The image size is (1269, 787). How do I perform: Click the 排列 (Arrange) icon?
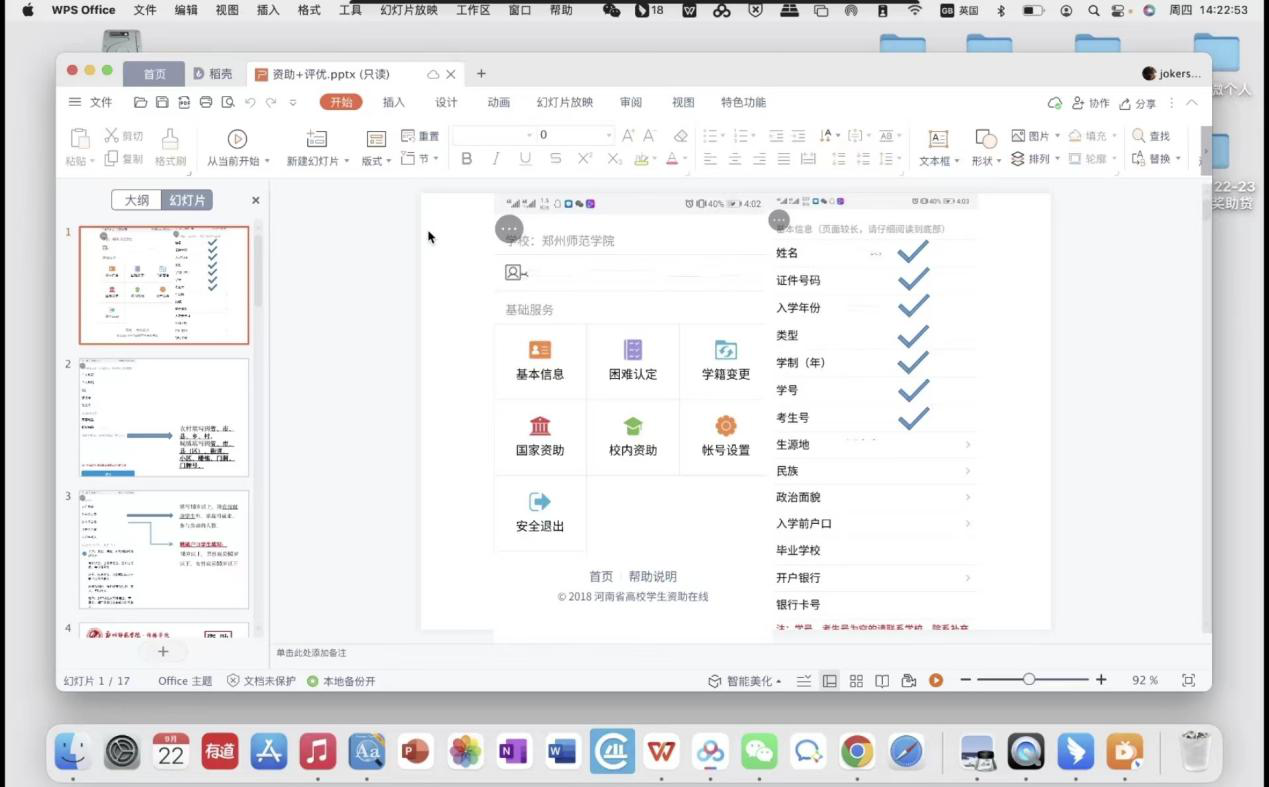[x=1038, y=158]
